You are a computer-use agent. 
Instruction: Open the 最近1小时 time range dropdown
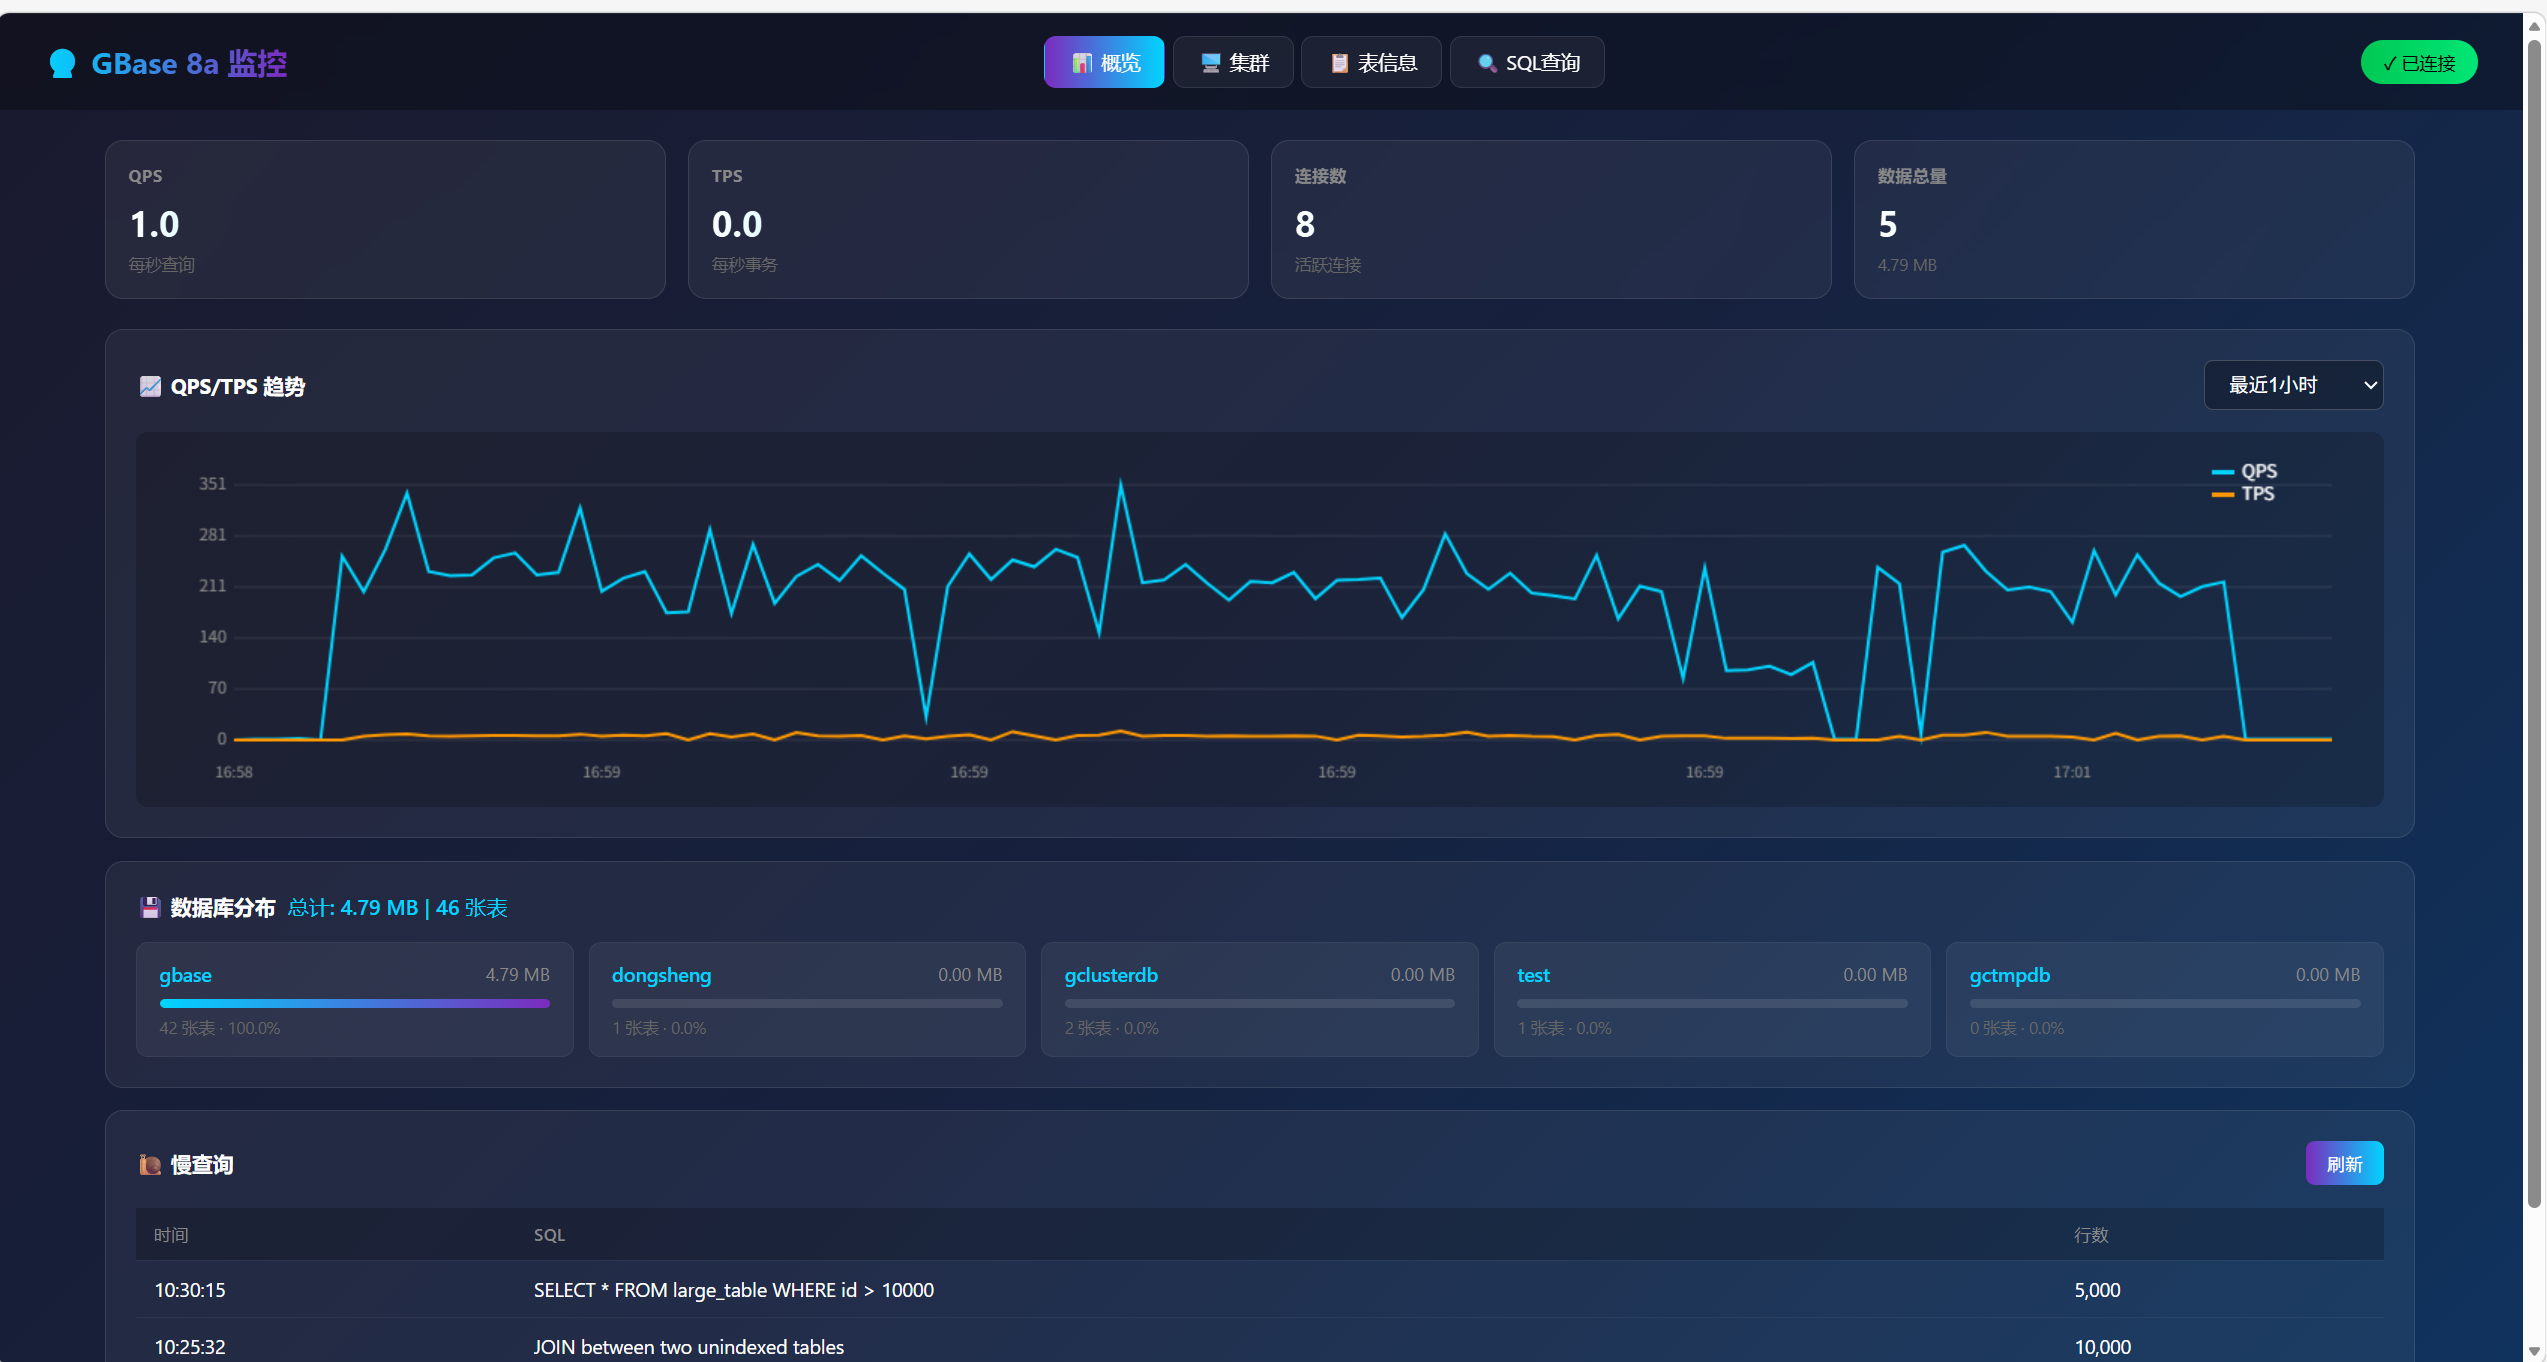2293,385
